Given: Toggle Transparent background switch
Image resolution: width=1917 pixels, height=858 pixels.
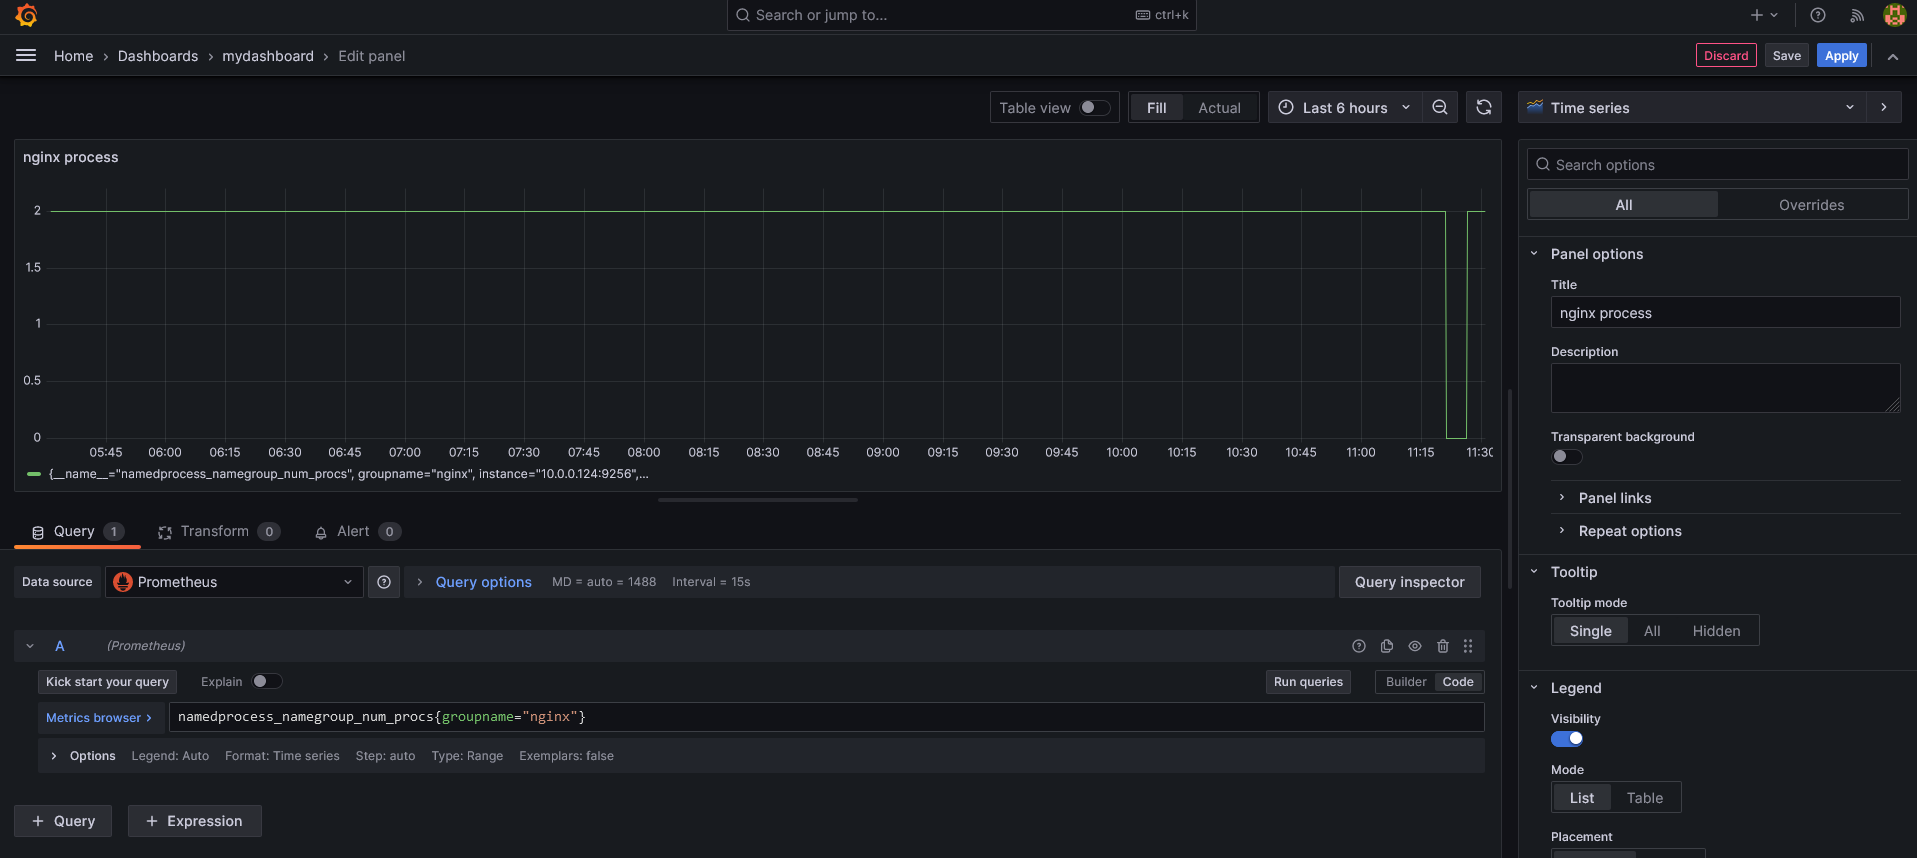Looking at the screenshot, I should coord(1567,457).
